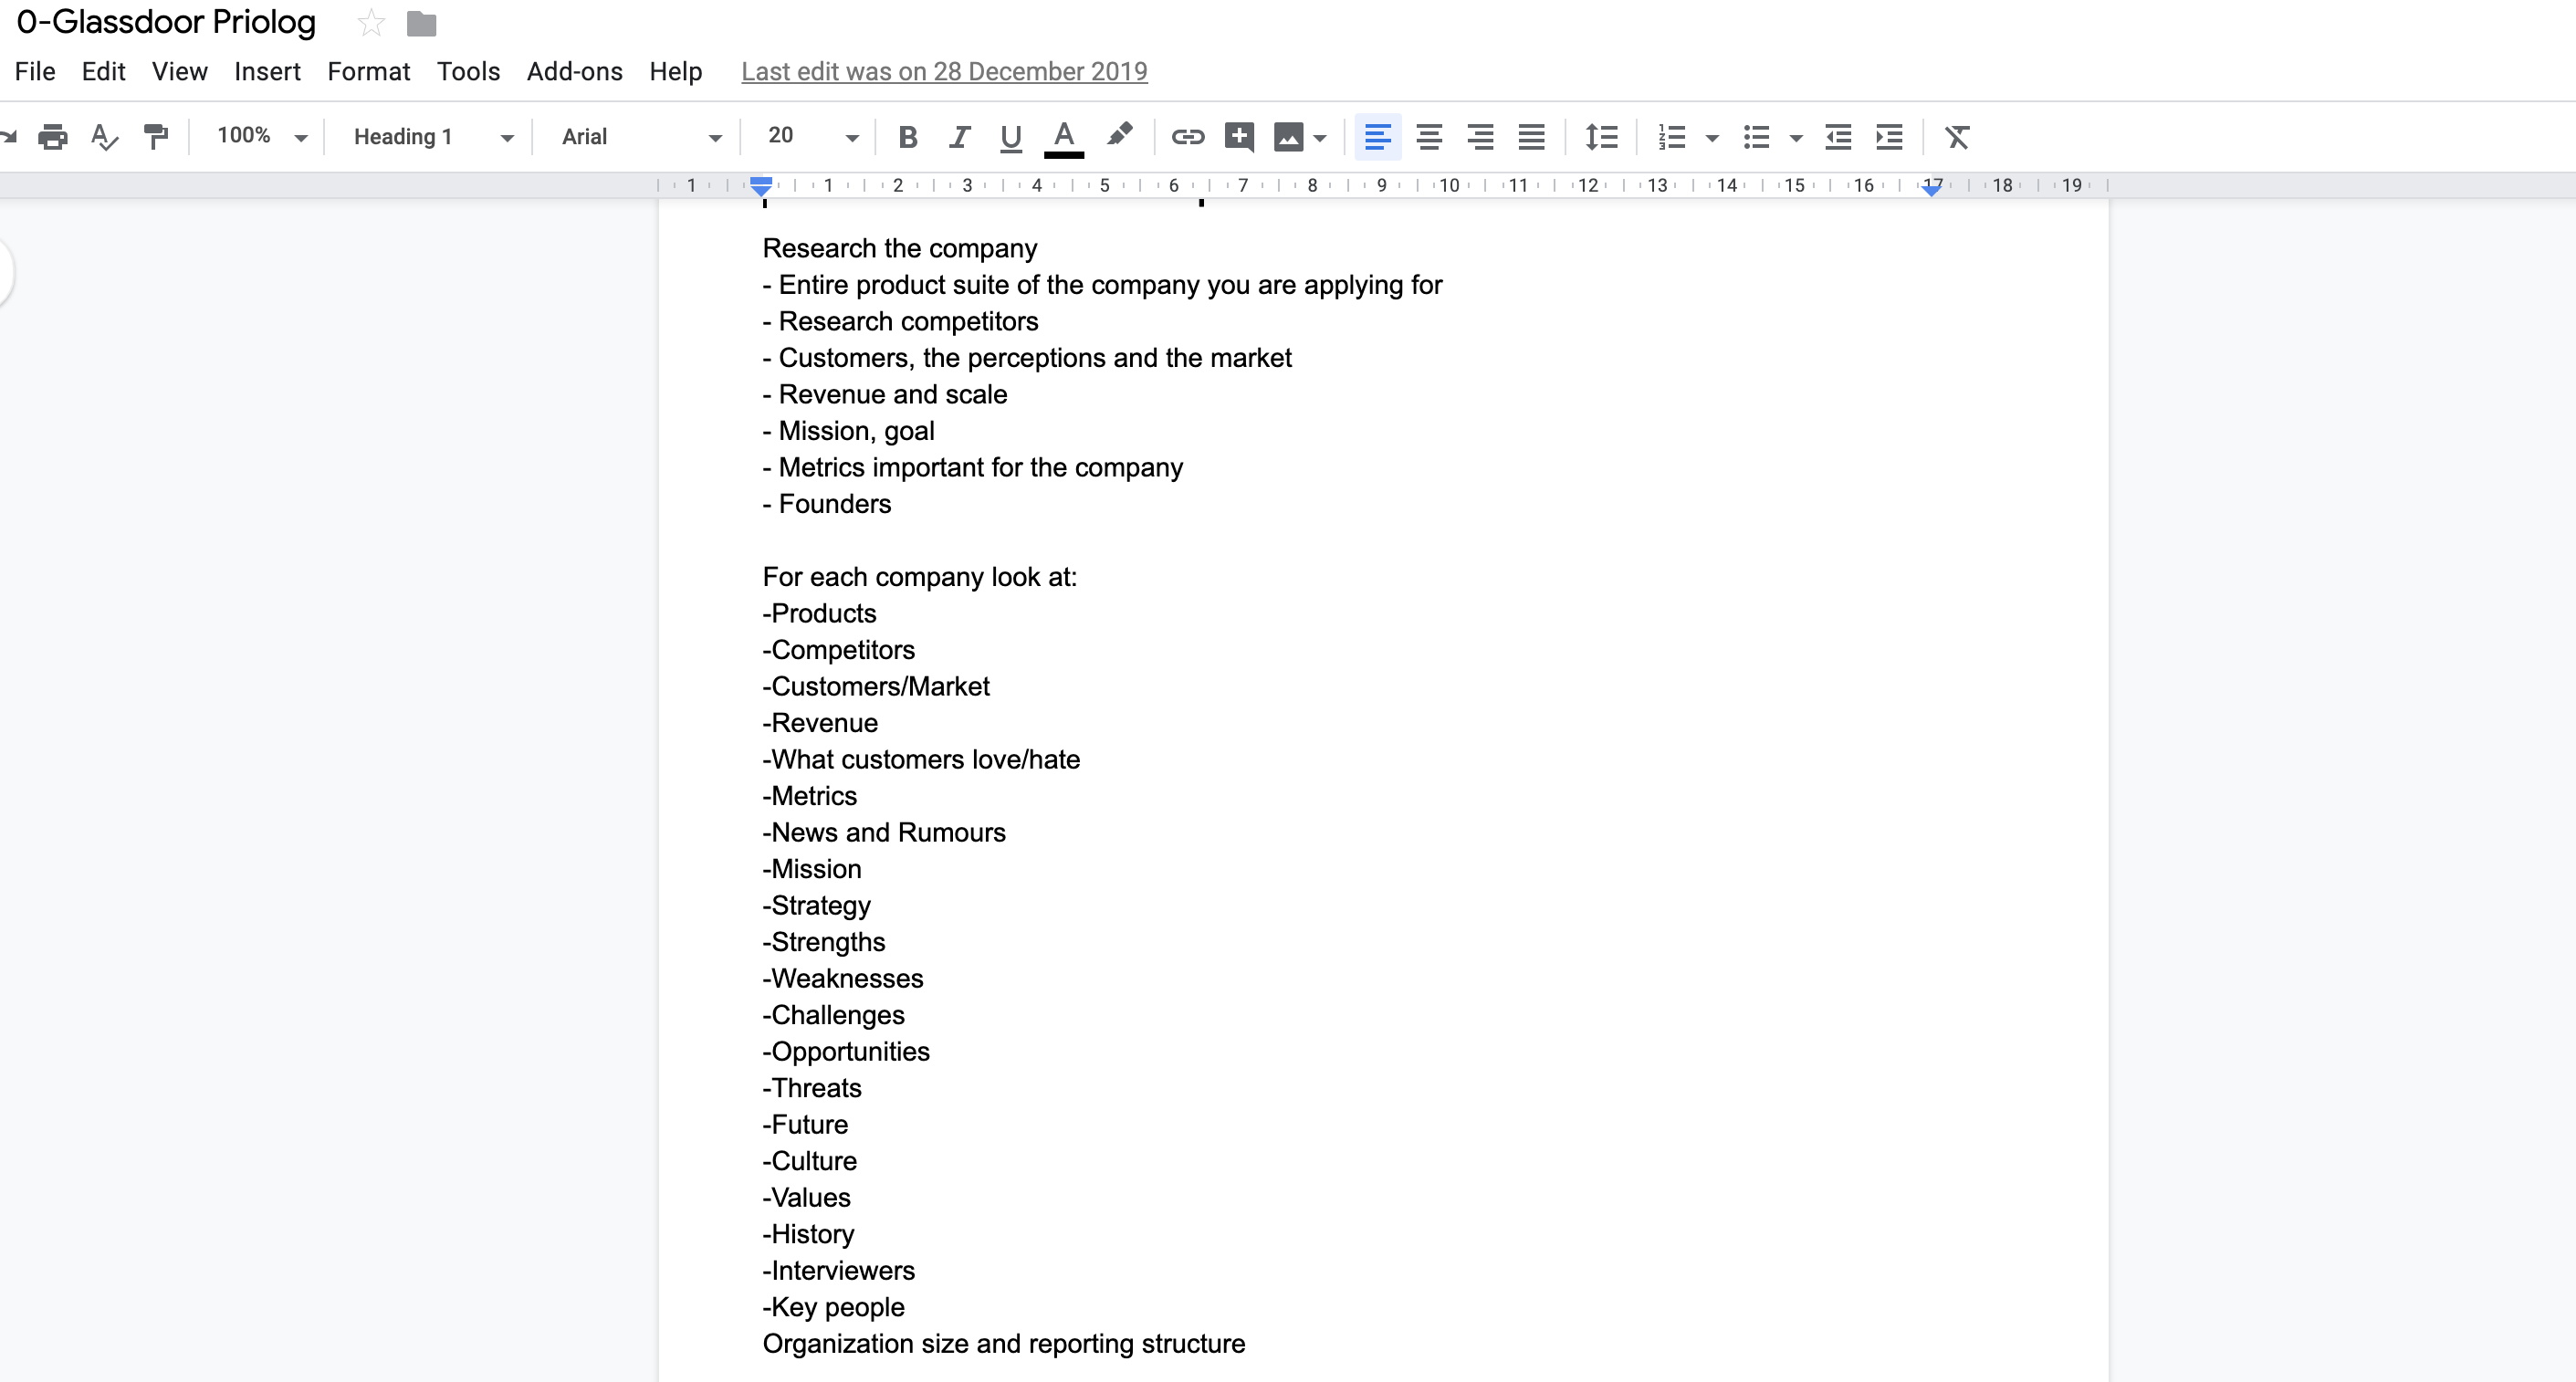2576x1382 pixels.
Task: Expand the Bulleted list options arrow
Action: coord(1796,138)
